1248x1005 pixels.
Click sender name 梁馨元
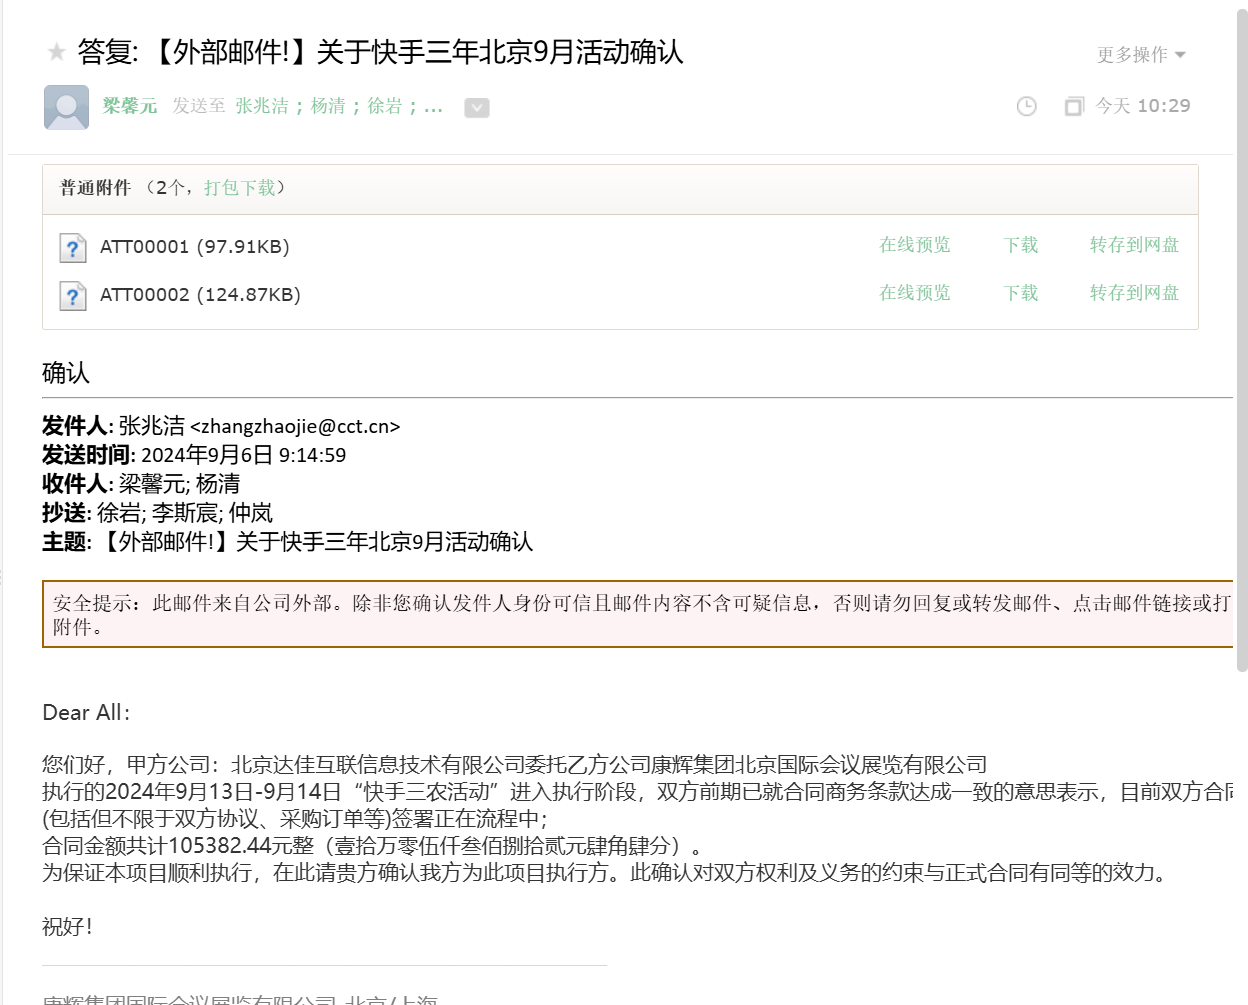click(x=130, y=106)
